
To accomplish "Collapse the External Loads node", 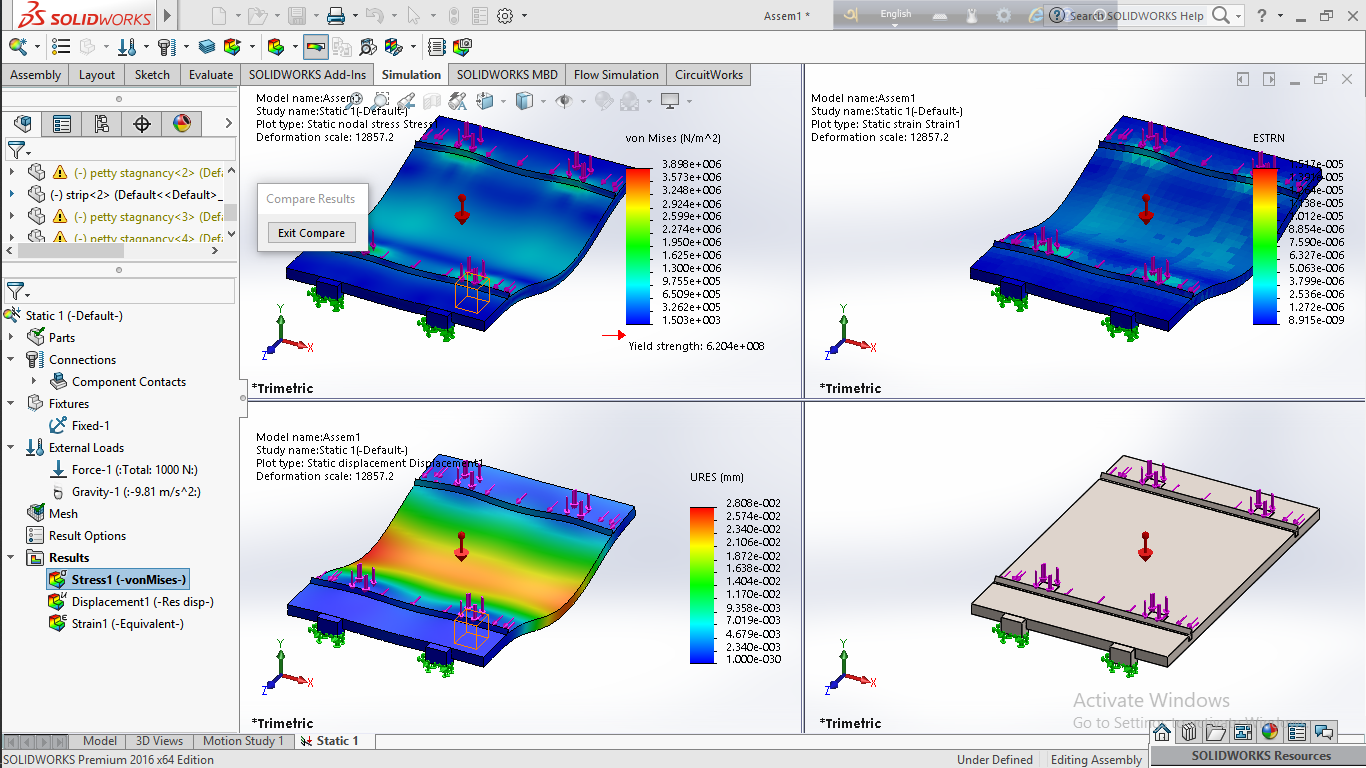I will point(12,448).
